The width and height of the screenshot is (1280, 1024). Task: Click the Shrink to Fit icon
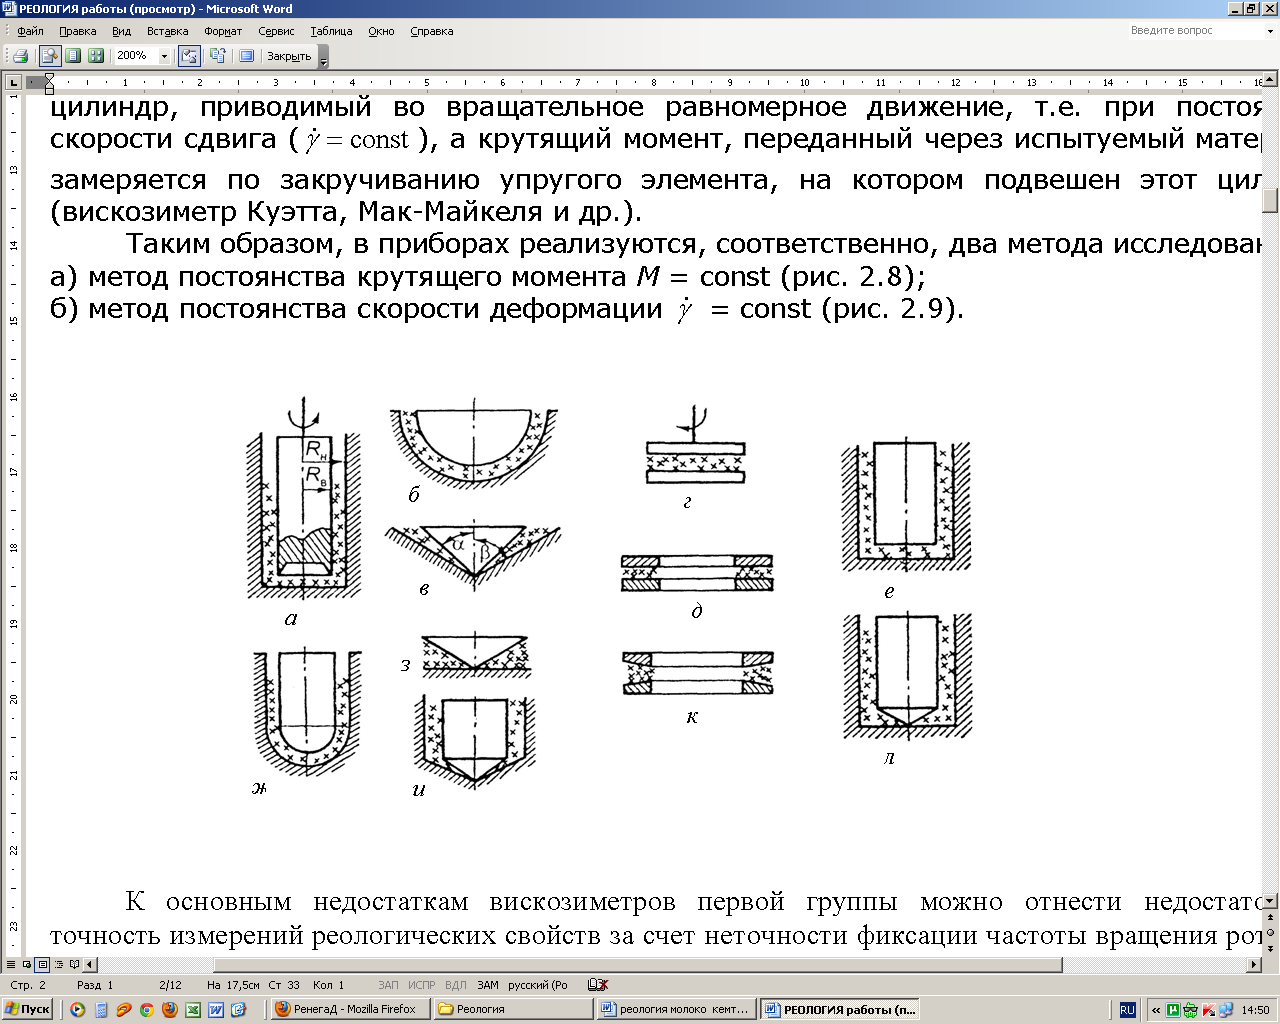coord(217,56)
